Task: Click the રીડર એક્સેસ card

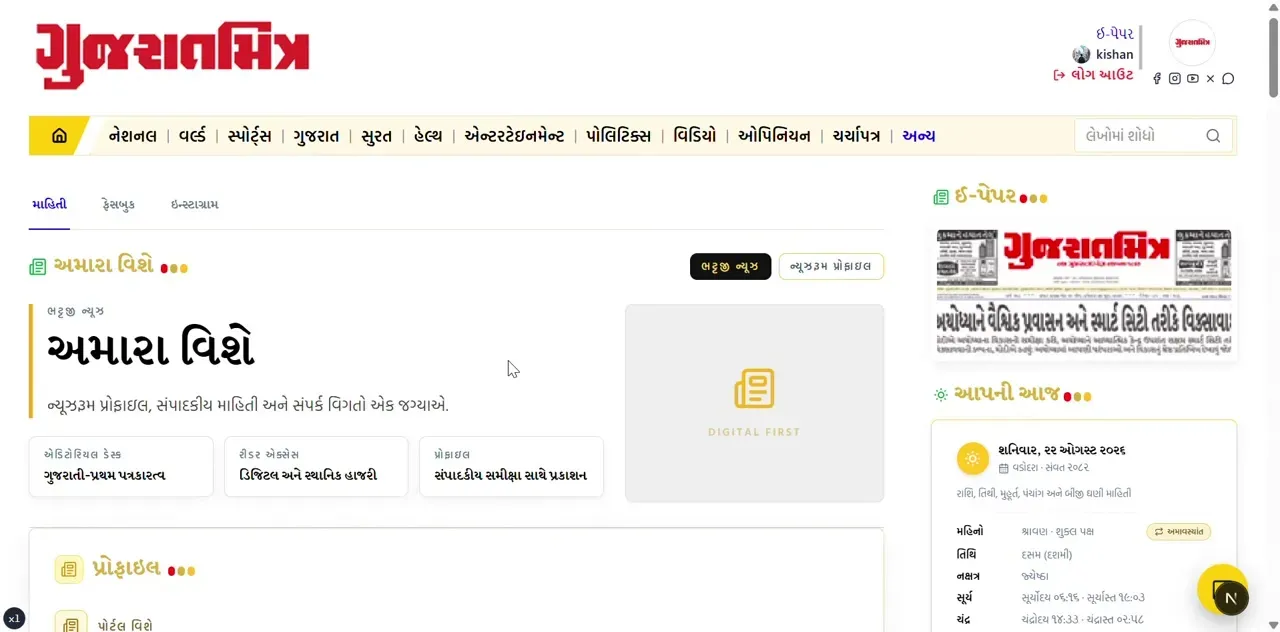Action: point(316,466)
